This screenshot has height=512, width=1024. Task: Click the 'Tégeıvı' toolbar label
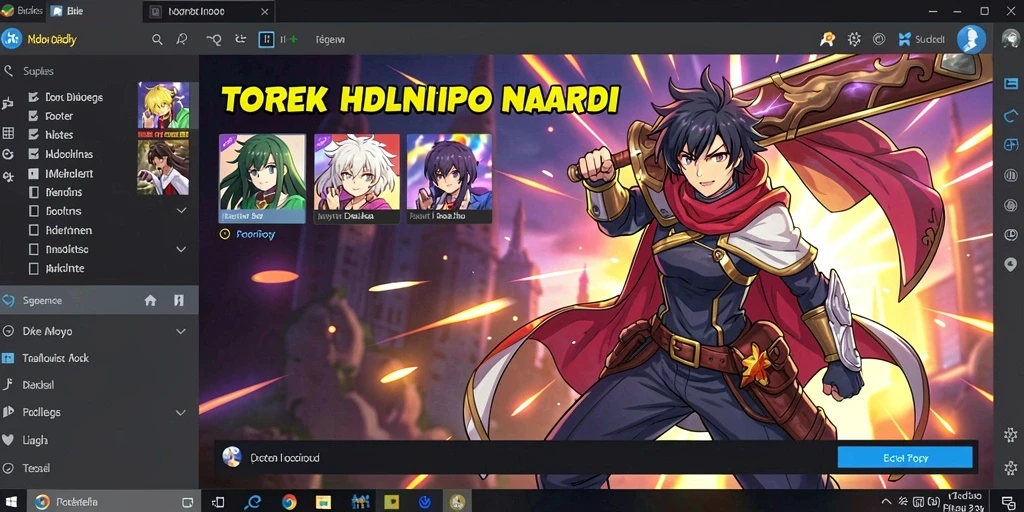coord(330,40)
